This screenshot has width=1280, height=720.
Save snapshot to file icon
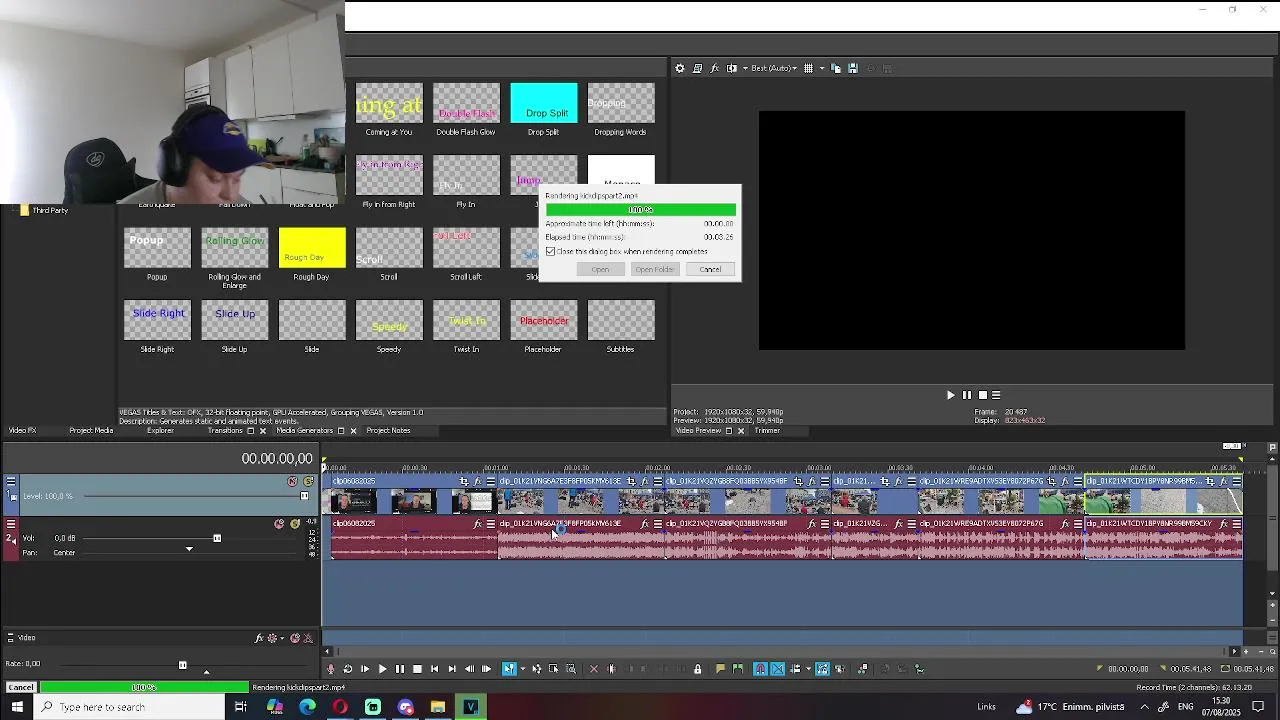[853, 68]
